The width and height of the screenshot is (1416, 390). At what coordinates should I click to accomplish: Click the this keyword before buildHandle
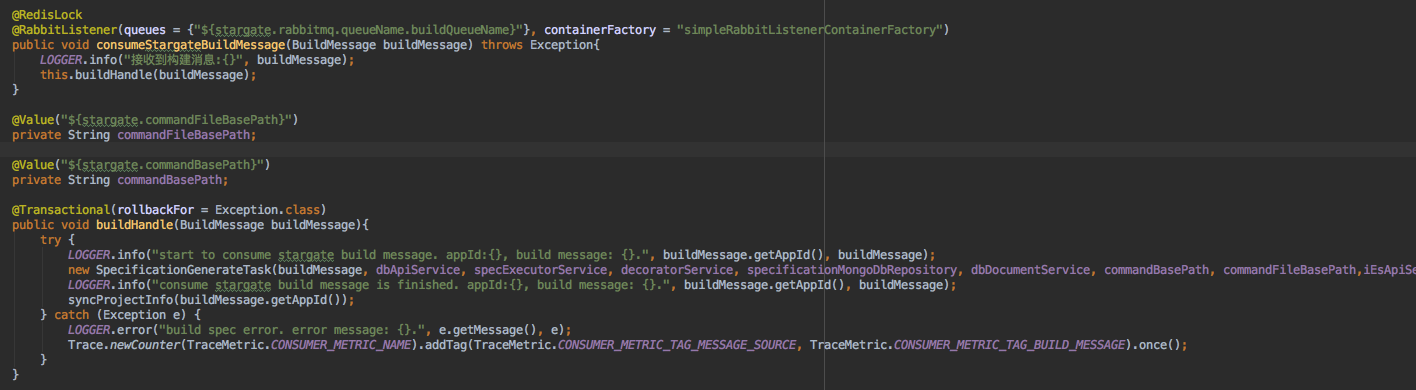pos(54,75)
